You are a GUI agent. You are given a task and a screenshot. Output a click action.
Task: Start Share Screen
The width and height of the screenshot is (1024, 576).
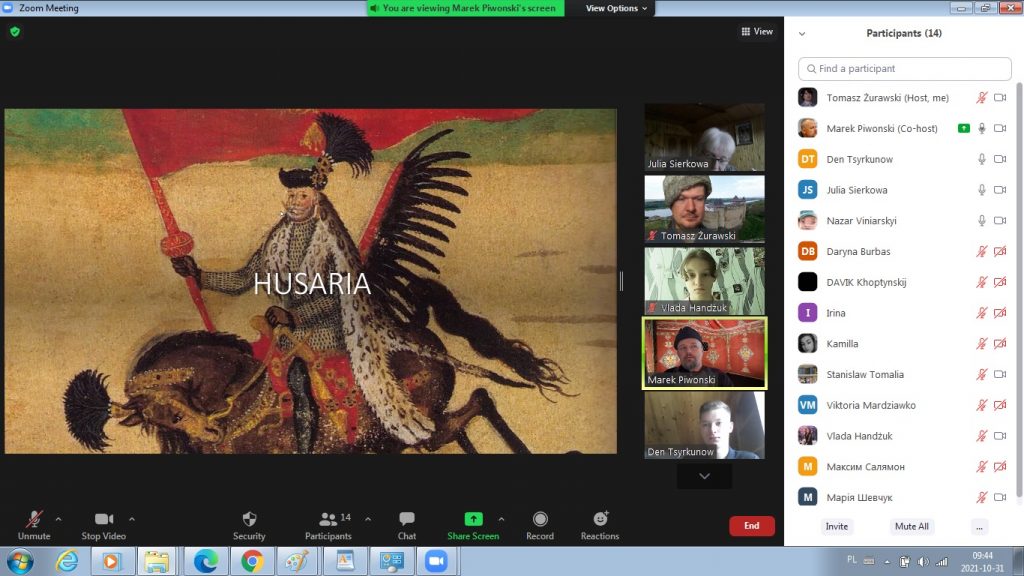tap(473, 524)
